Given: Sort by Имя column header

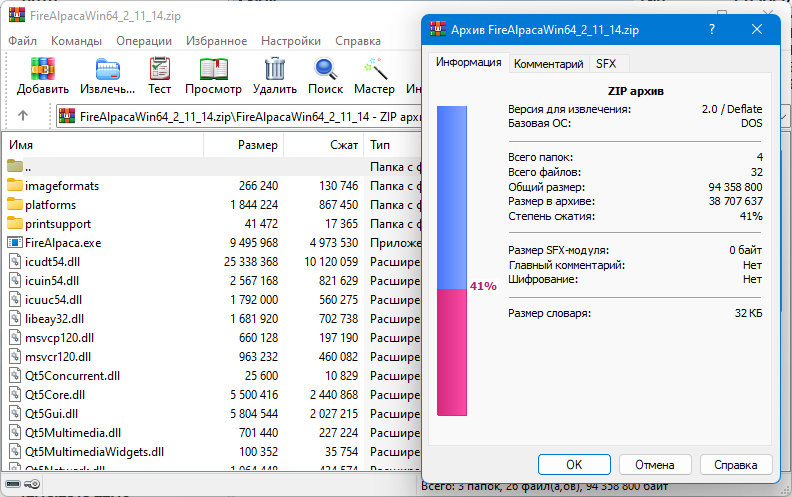Looking at the screenshot, I should 103,145.
